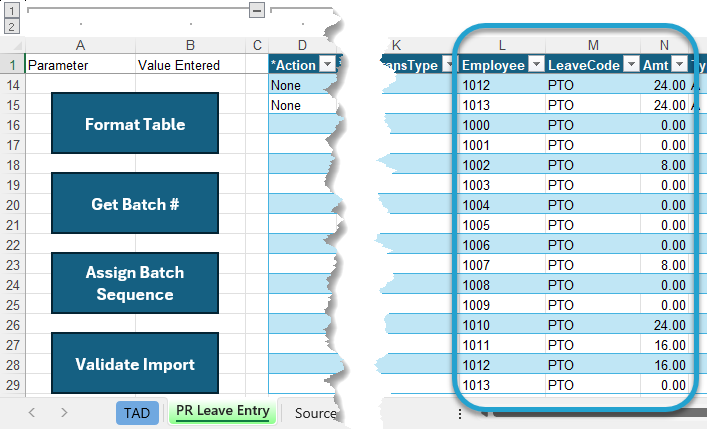
Task: Click the 8.00 amount for employee 1007
Action: [664, 265]
